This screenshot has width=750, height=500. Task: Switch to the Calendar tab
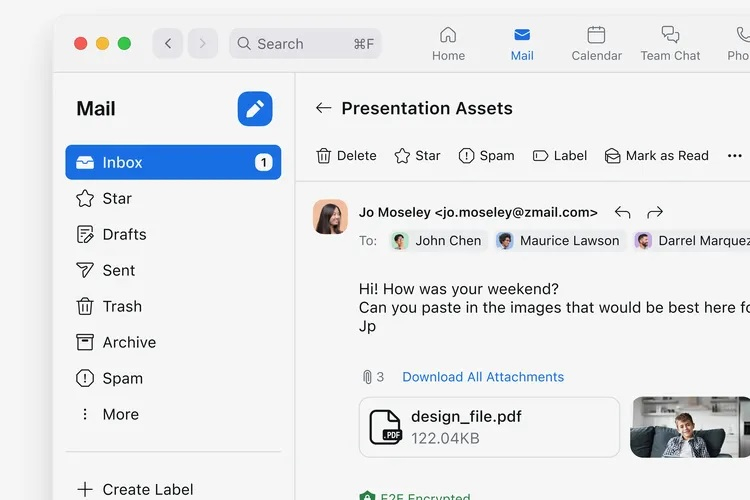[596, 44]
